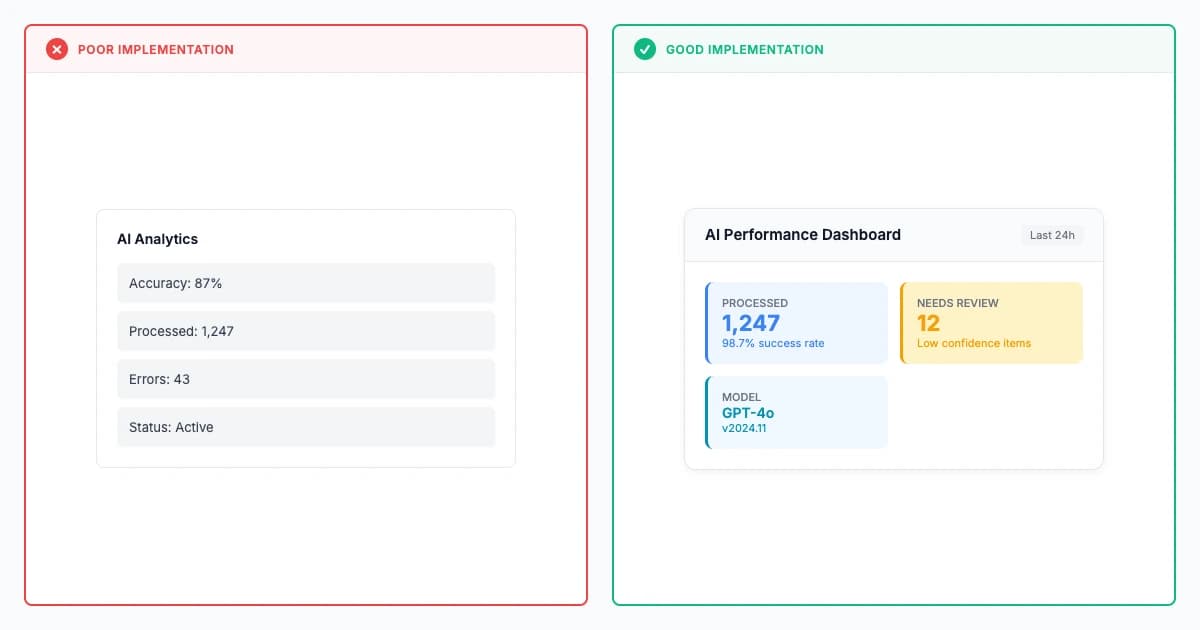
Task: Click the 'Low confidence items' text
Action: coord(974,343)
